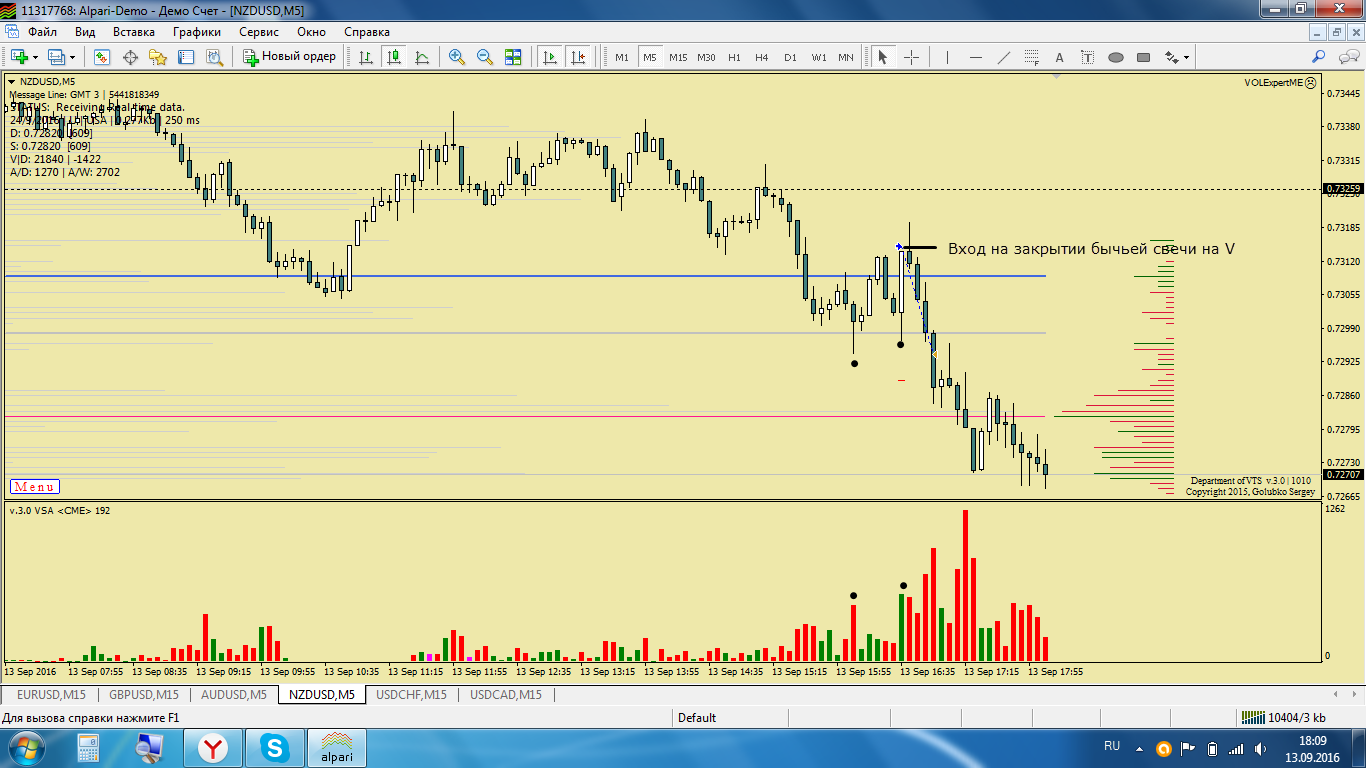Viewport: 1366px width, 768px height.
Task: Click the red Menu button on chart
Action: pos(34,487)
